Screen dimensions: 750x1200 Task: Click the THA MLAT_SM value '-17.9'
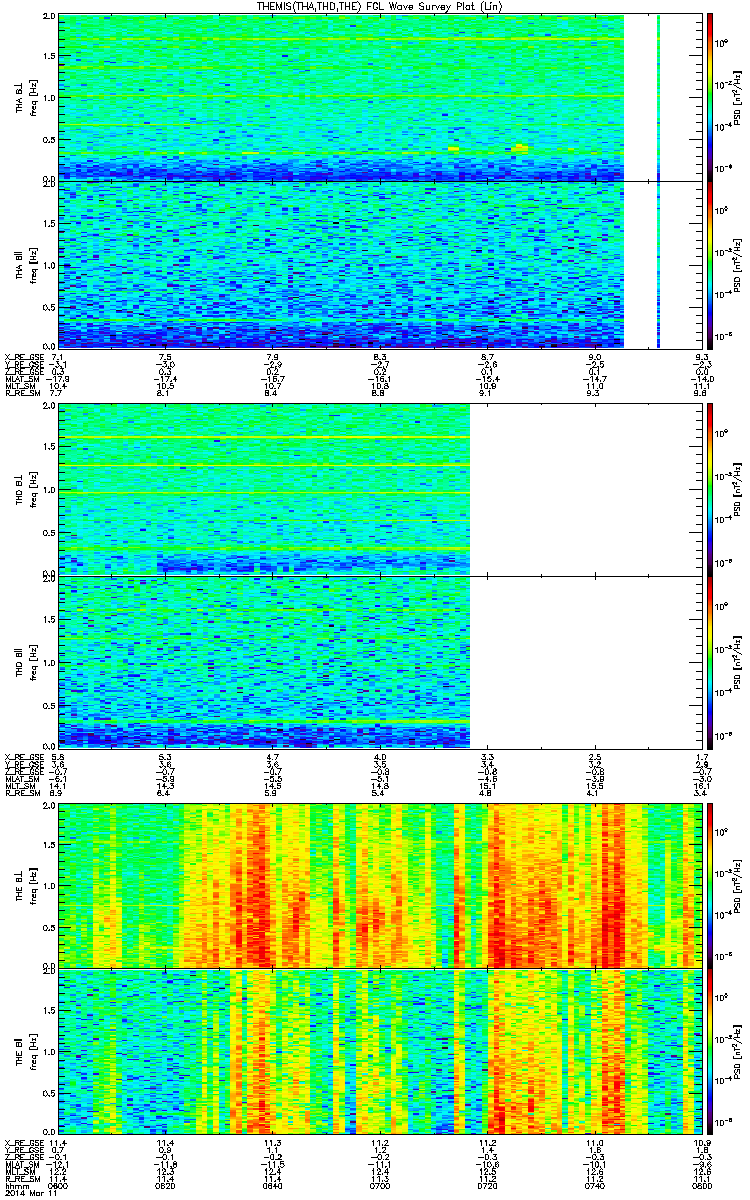click(57, 380)
